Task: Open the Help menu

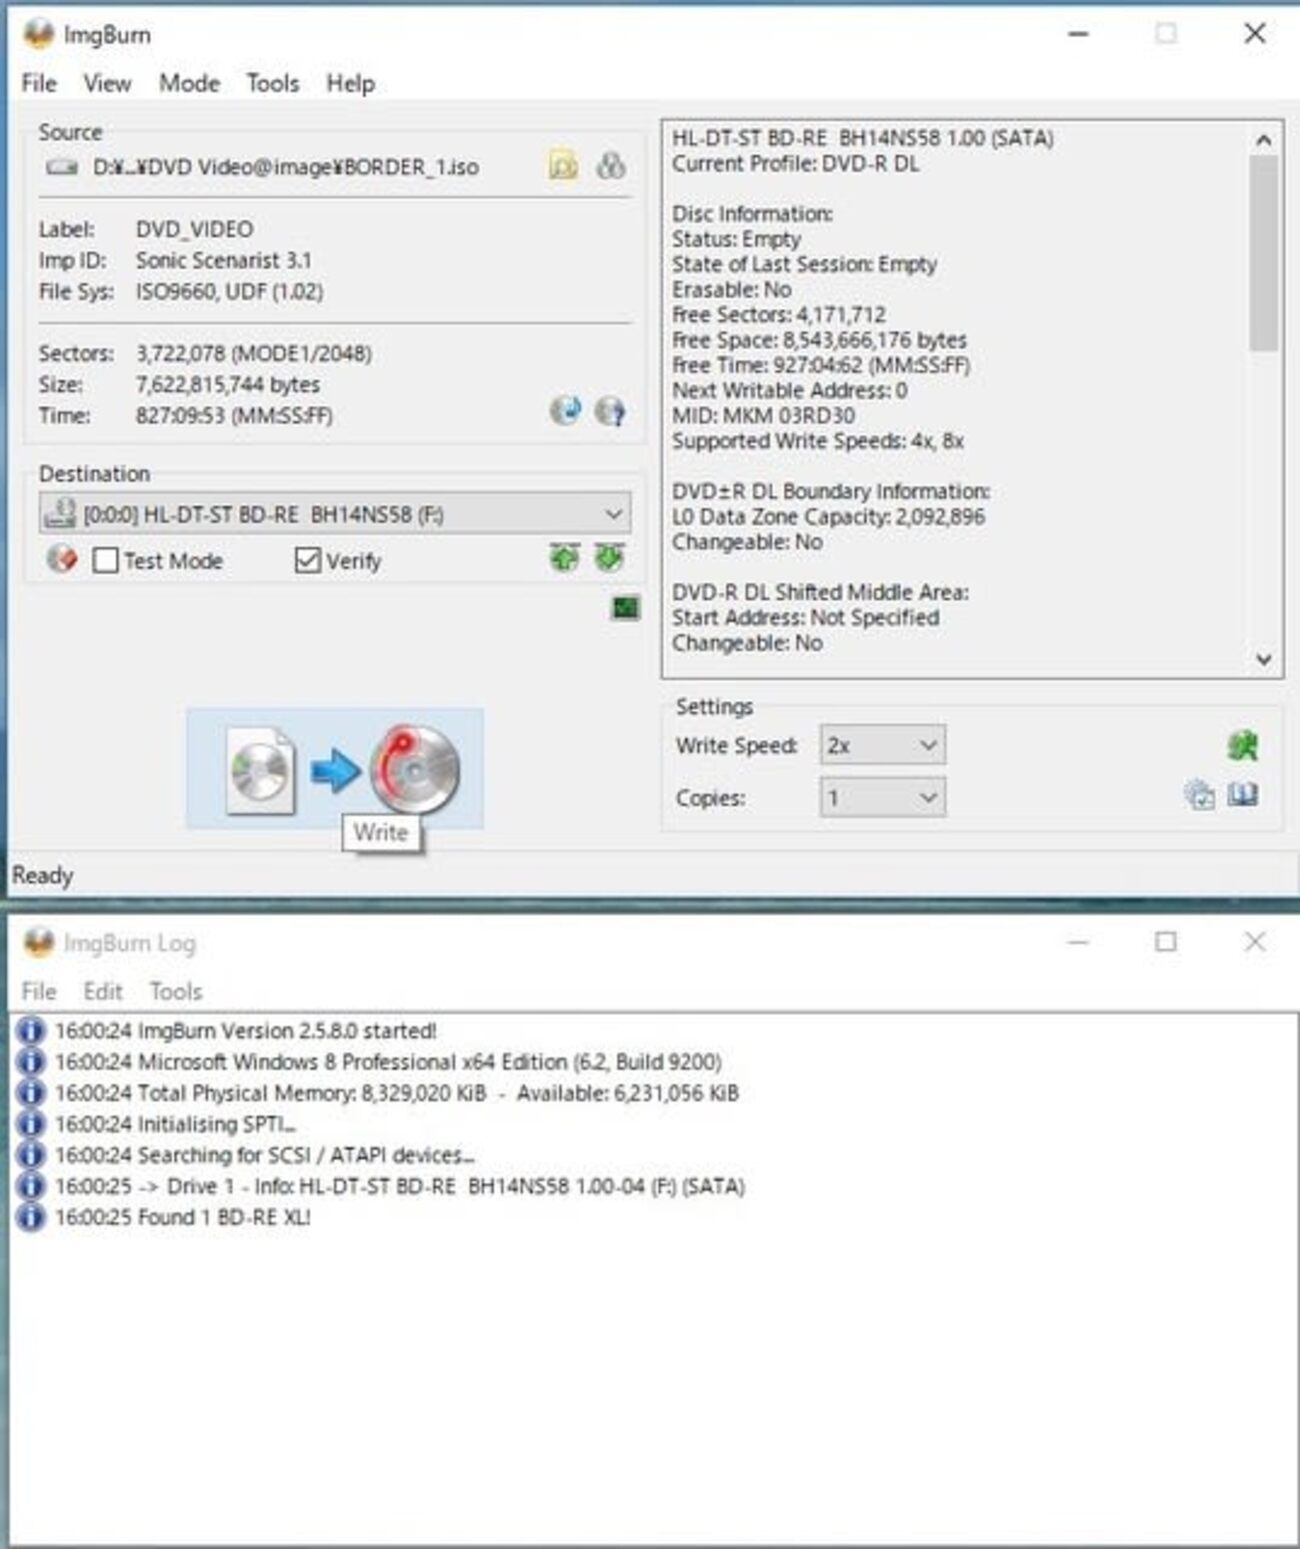Action: coord(350,84)
